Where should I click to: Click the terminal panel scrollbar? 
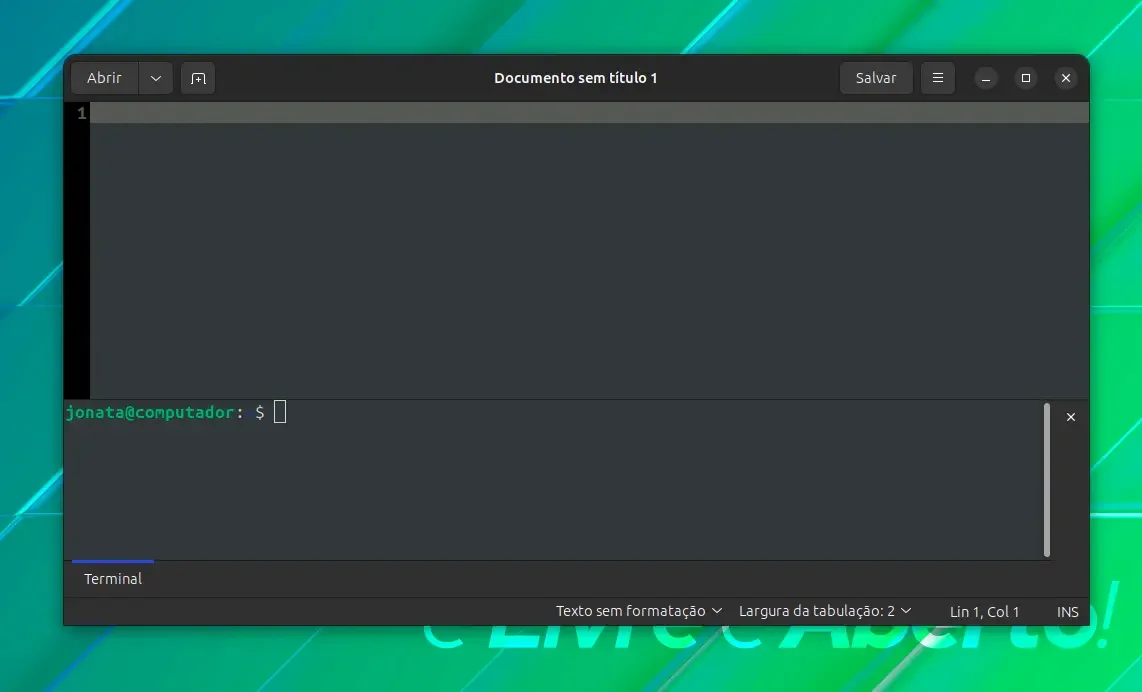[x=1047, y=480]
